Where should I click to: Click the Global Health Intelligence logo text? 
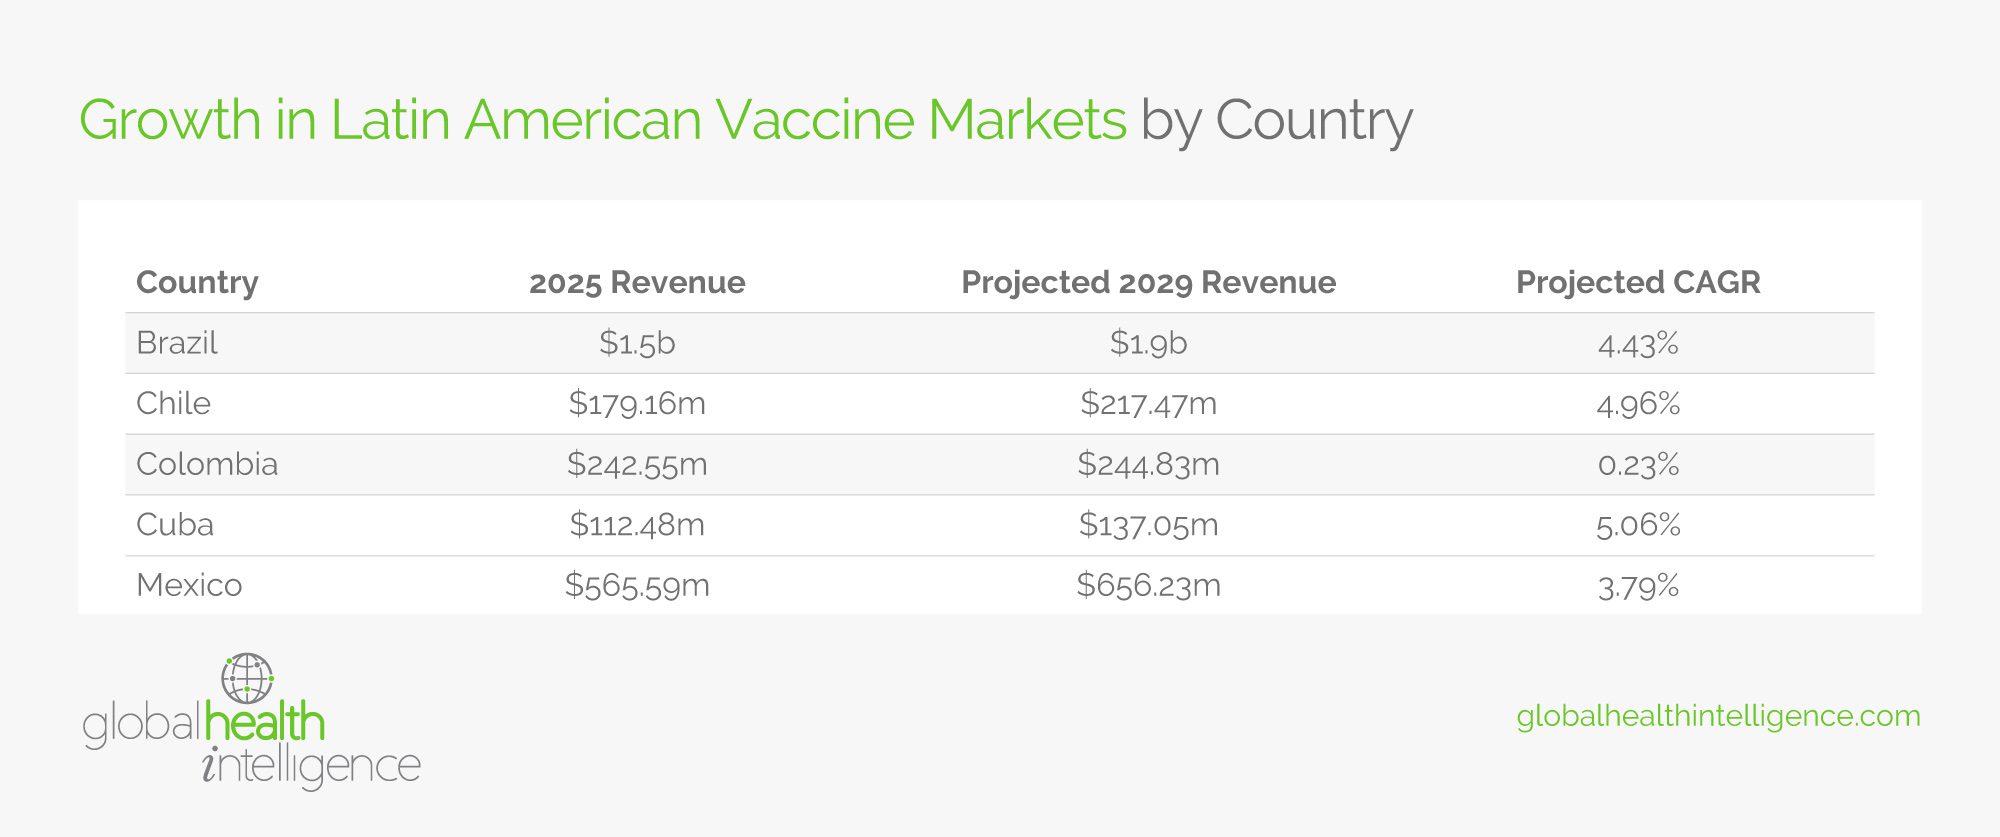pyautogui.click(x=252, y=743)
